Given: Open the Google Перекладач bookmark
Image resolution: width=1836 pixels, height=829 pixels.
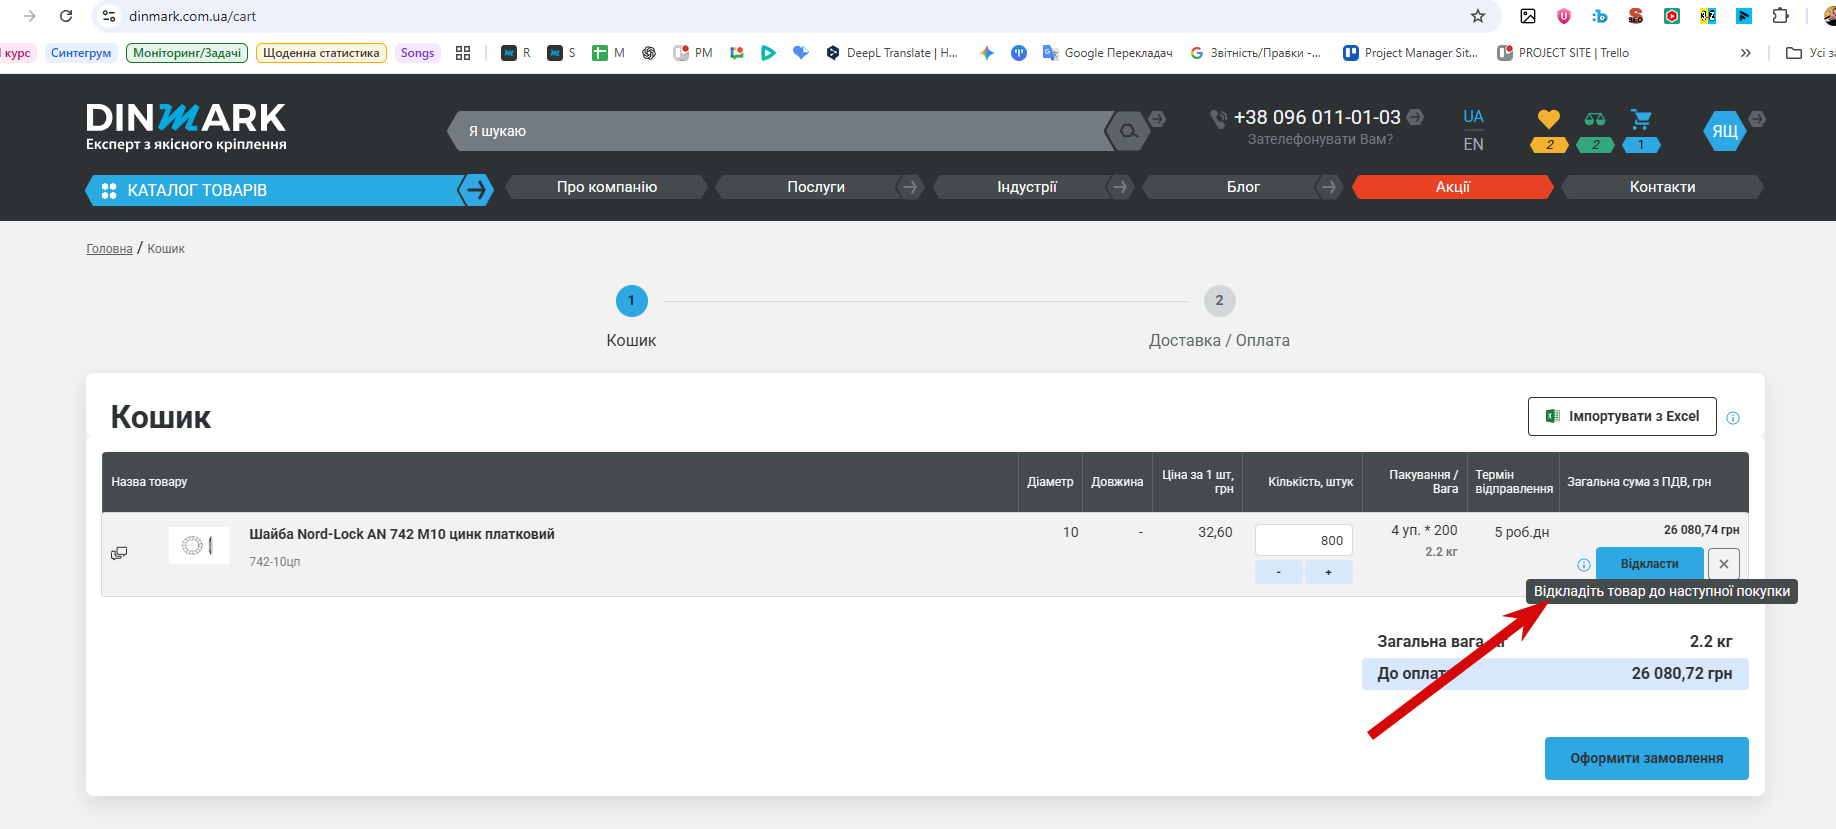Looking at the screenshot, I should [1108, 53].
